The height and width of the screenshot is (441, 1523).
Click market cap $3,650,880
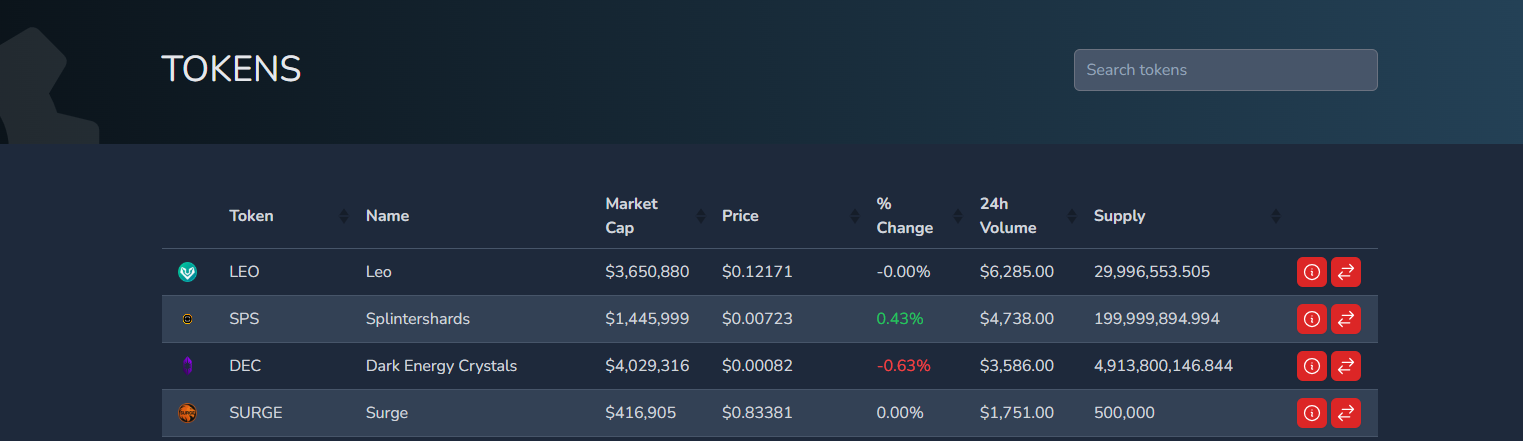(647, 272)
